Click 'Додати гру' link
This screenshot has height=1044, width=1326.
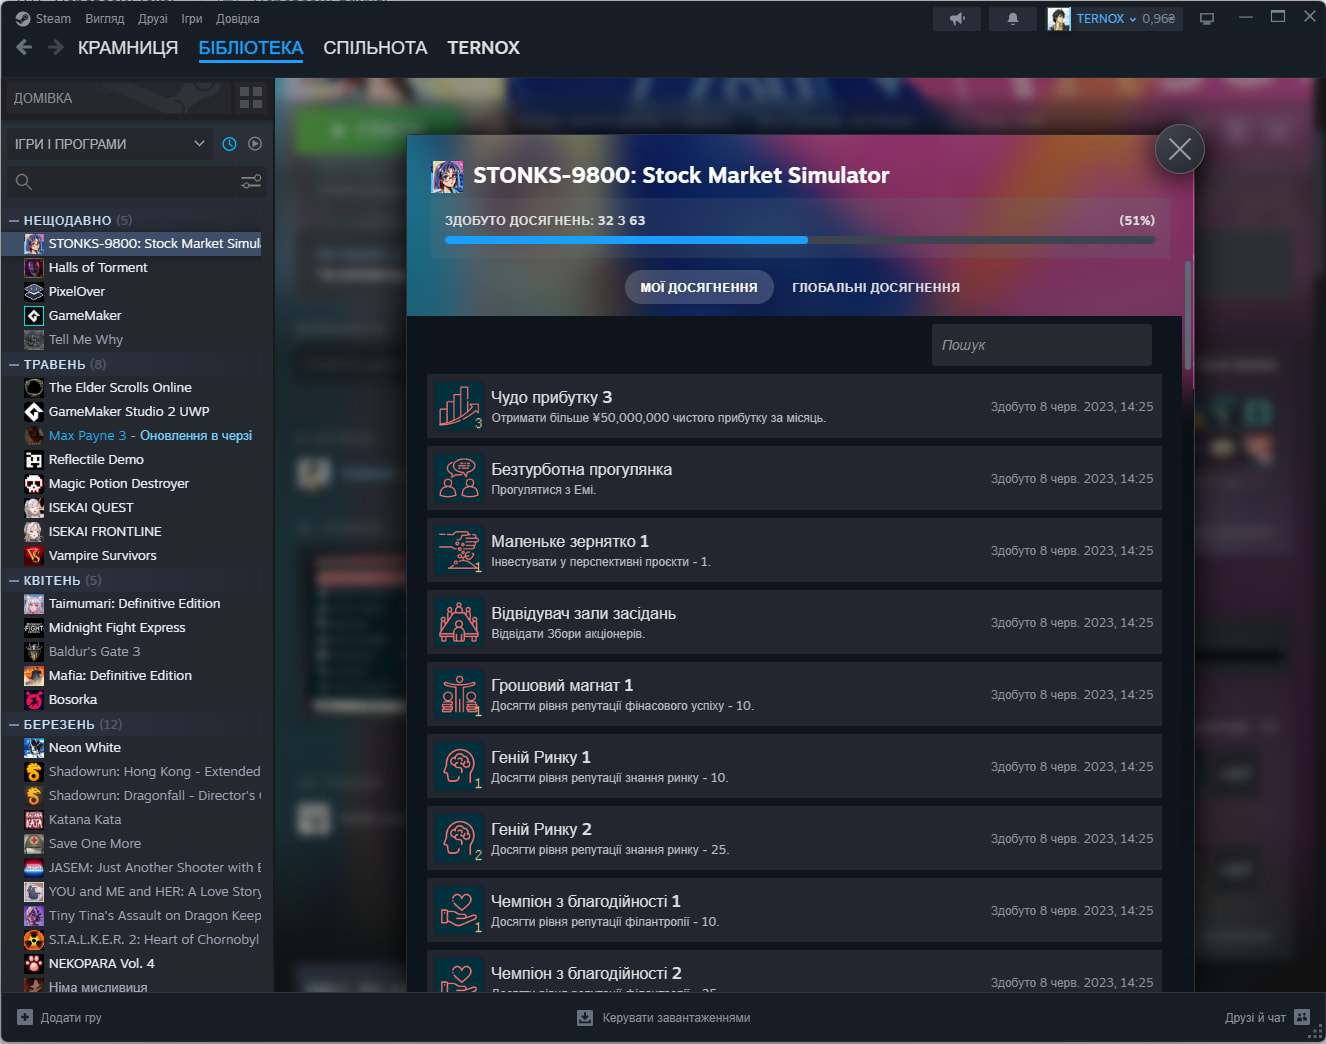71,1018
